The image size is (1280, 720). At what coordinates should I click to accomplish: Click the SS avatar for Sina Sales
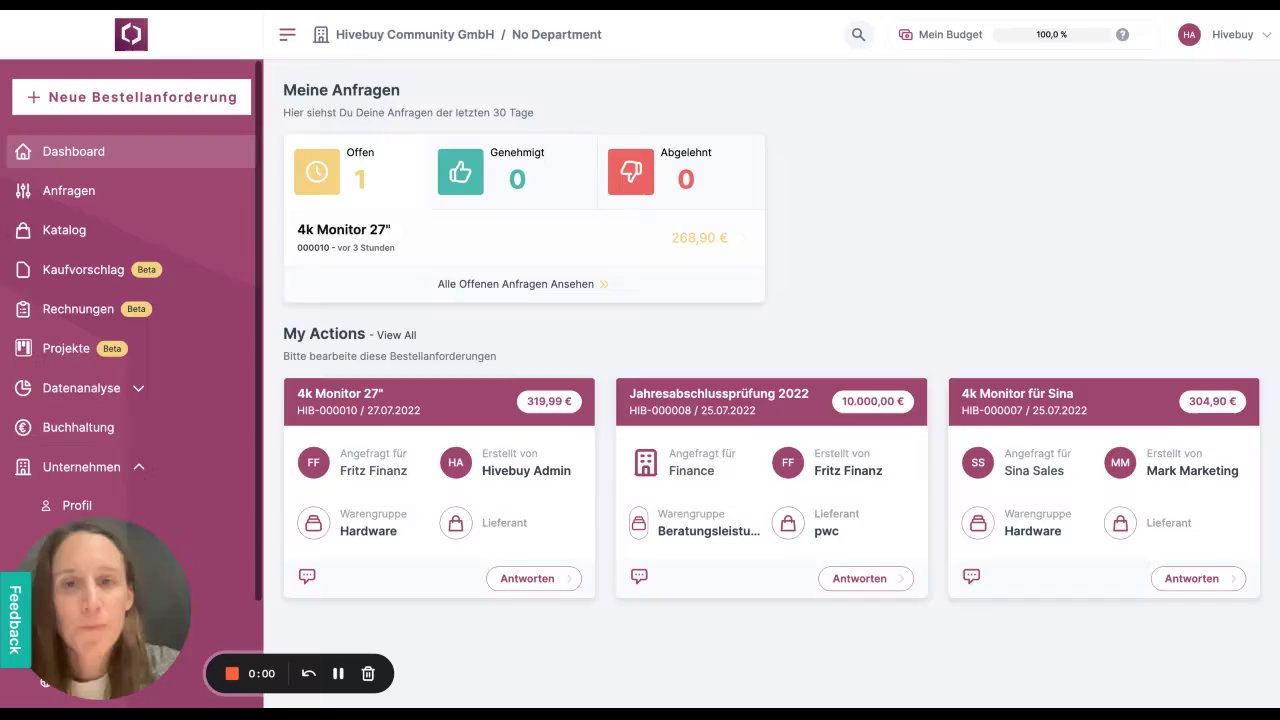[x=978, y=462]
